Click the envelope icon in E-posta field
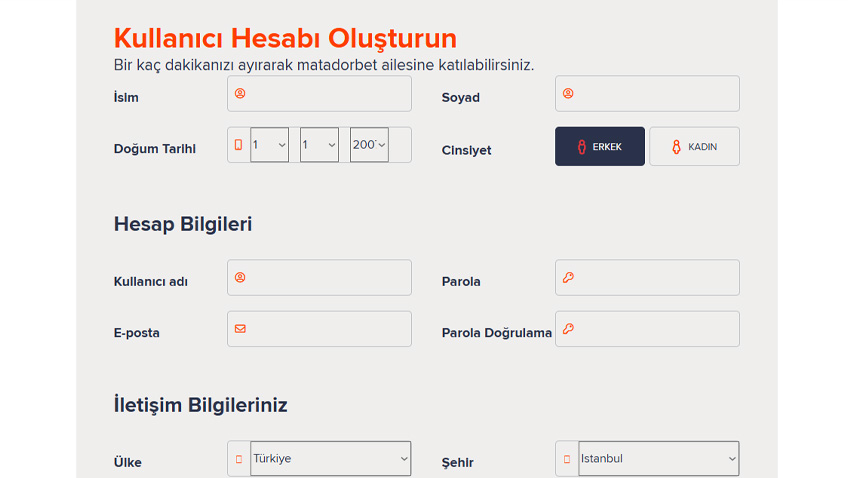Screen dimensions: 850x478 pos(240,328)
